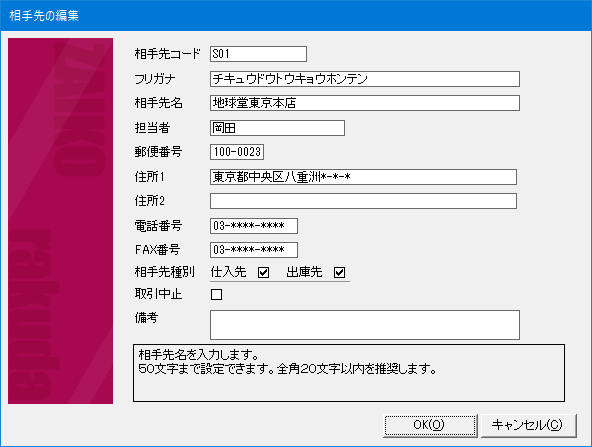Click the 仕入先 label text
Image resolution: width=592 pixels, height=447 pixels.
coord(228,272)
